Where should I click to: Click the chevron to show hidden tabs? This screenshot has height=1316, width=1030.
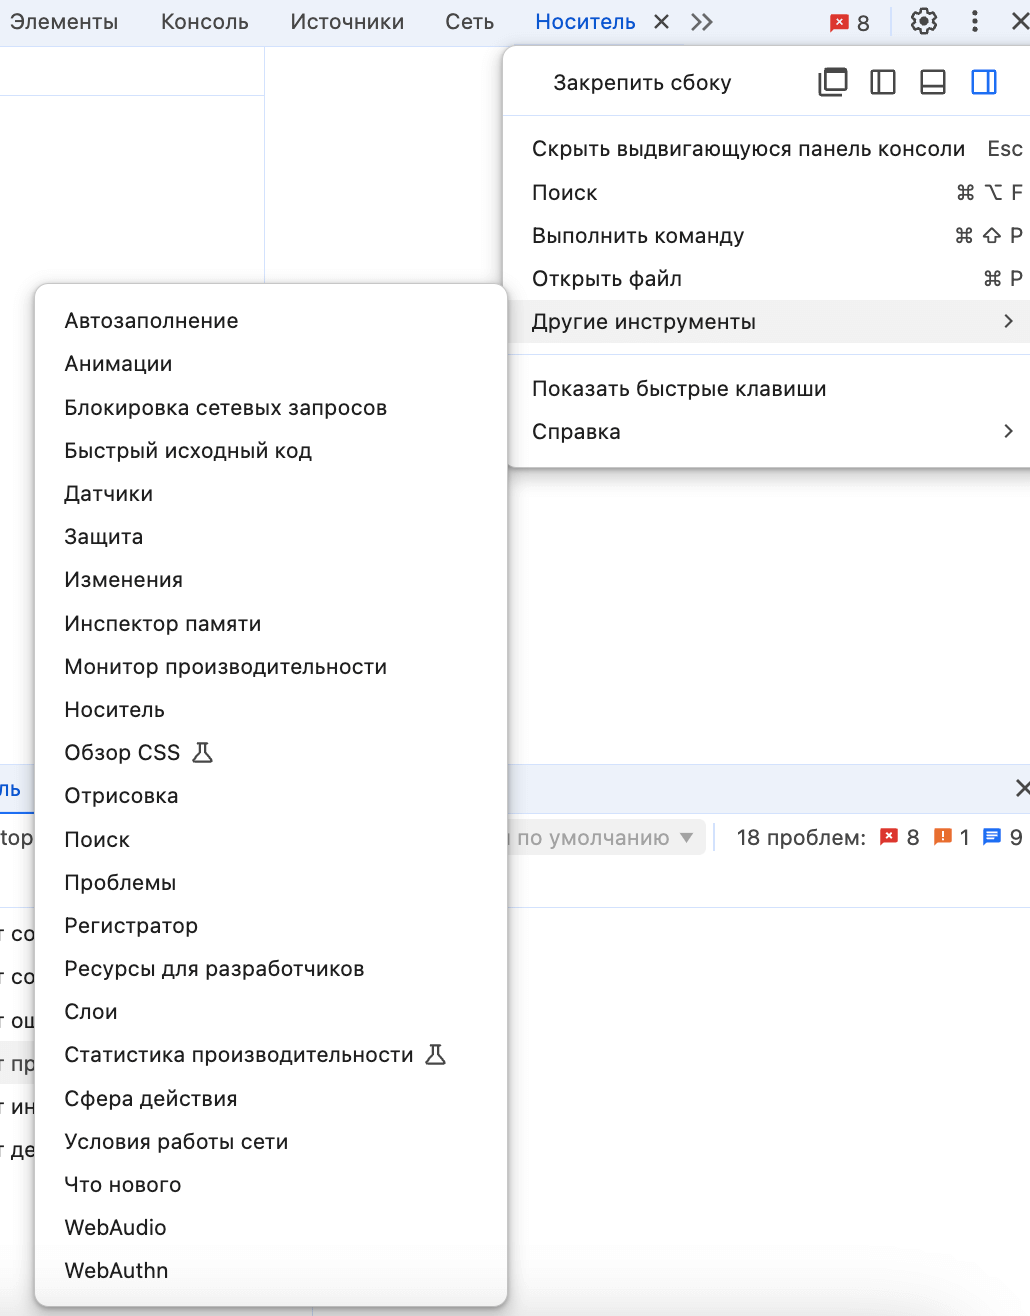[701, 20]
